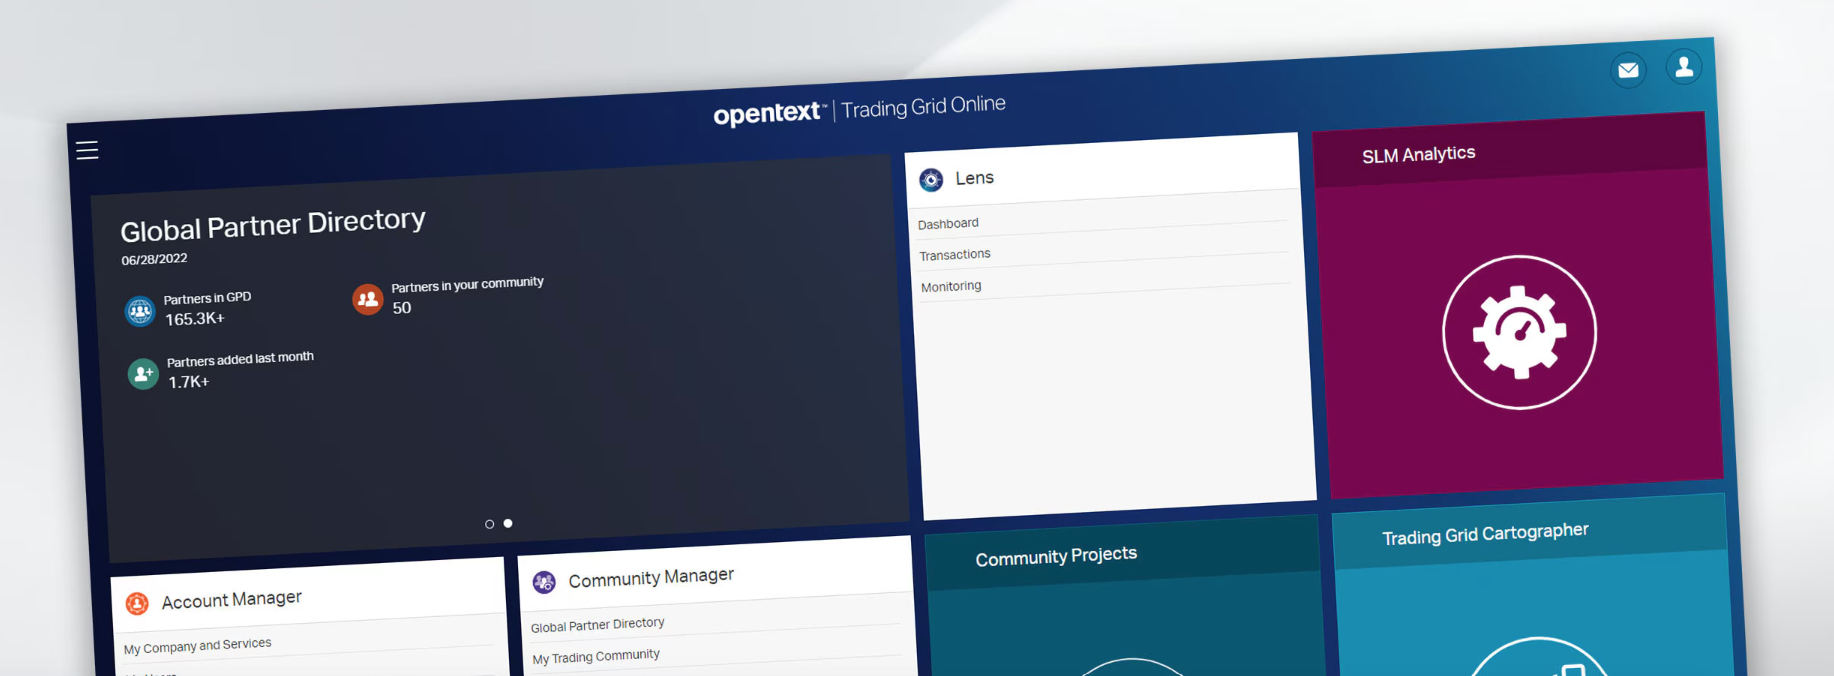Click the Account Manager tile icon

tap(137, 603)
